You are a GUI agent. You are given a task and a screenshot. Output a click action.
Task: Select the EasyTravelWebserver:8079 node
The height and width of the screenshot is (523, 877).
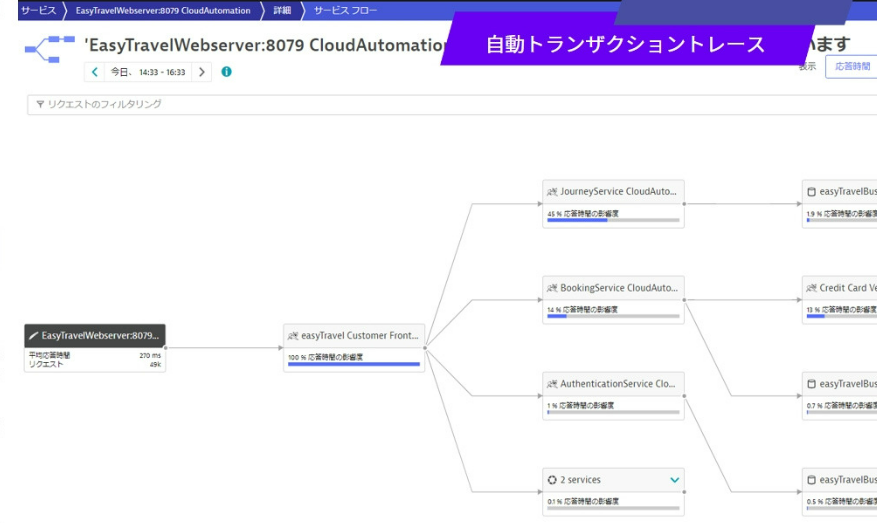(95, 348)
